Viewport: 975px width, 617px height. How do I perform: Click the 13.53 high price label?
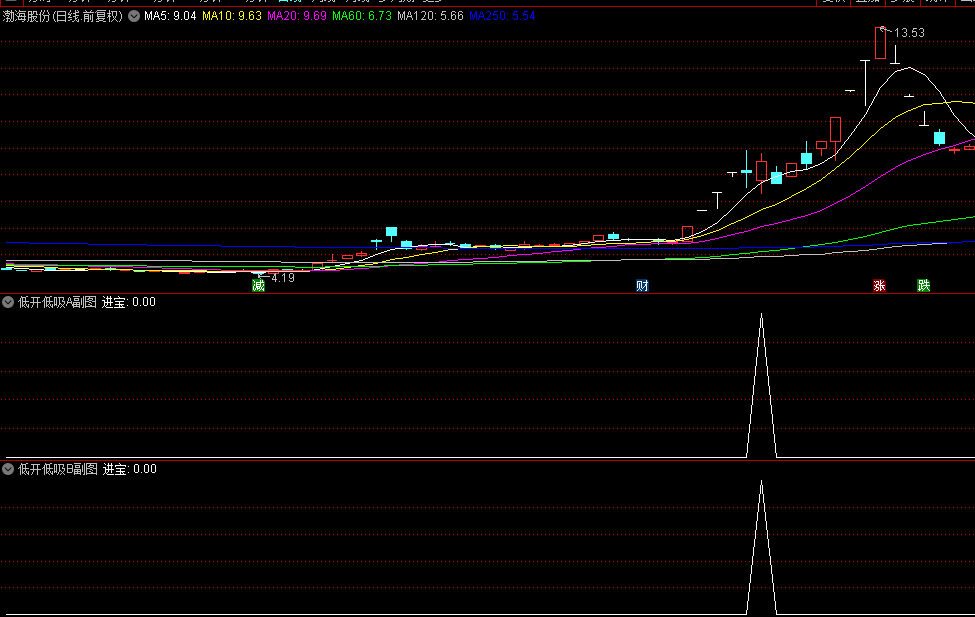(909, 33)
